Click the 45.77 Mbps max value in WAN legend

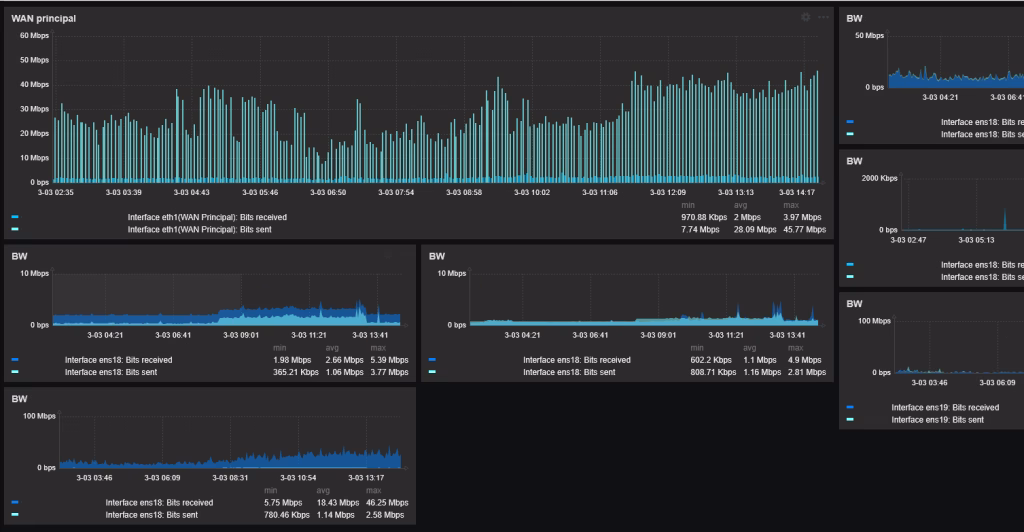tap(802, 229)
